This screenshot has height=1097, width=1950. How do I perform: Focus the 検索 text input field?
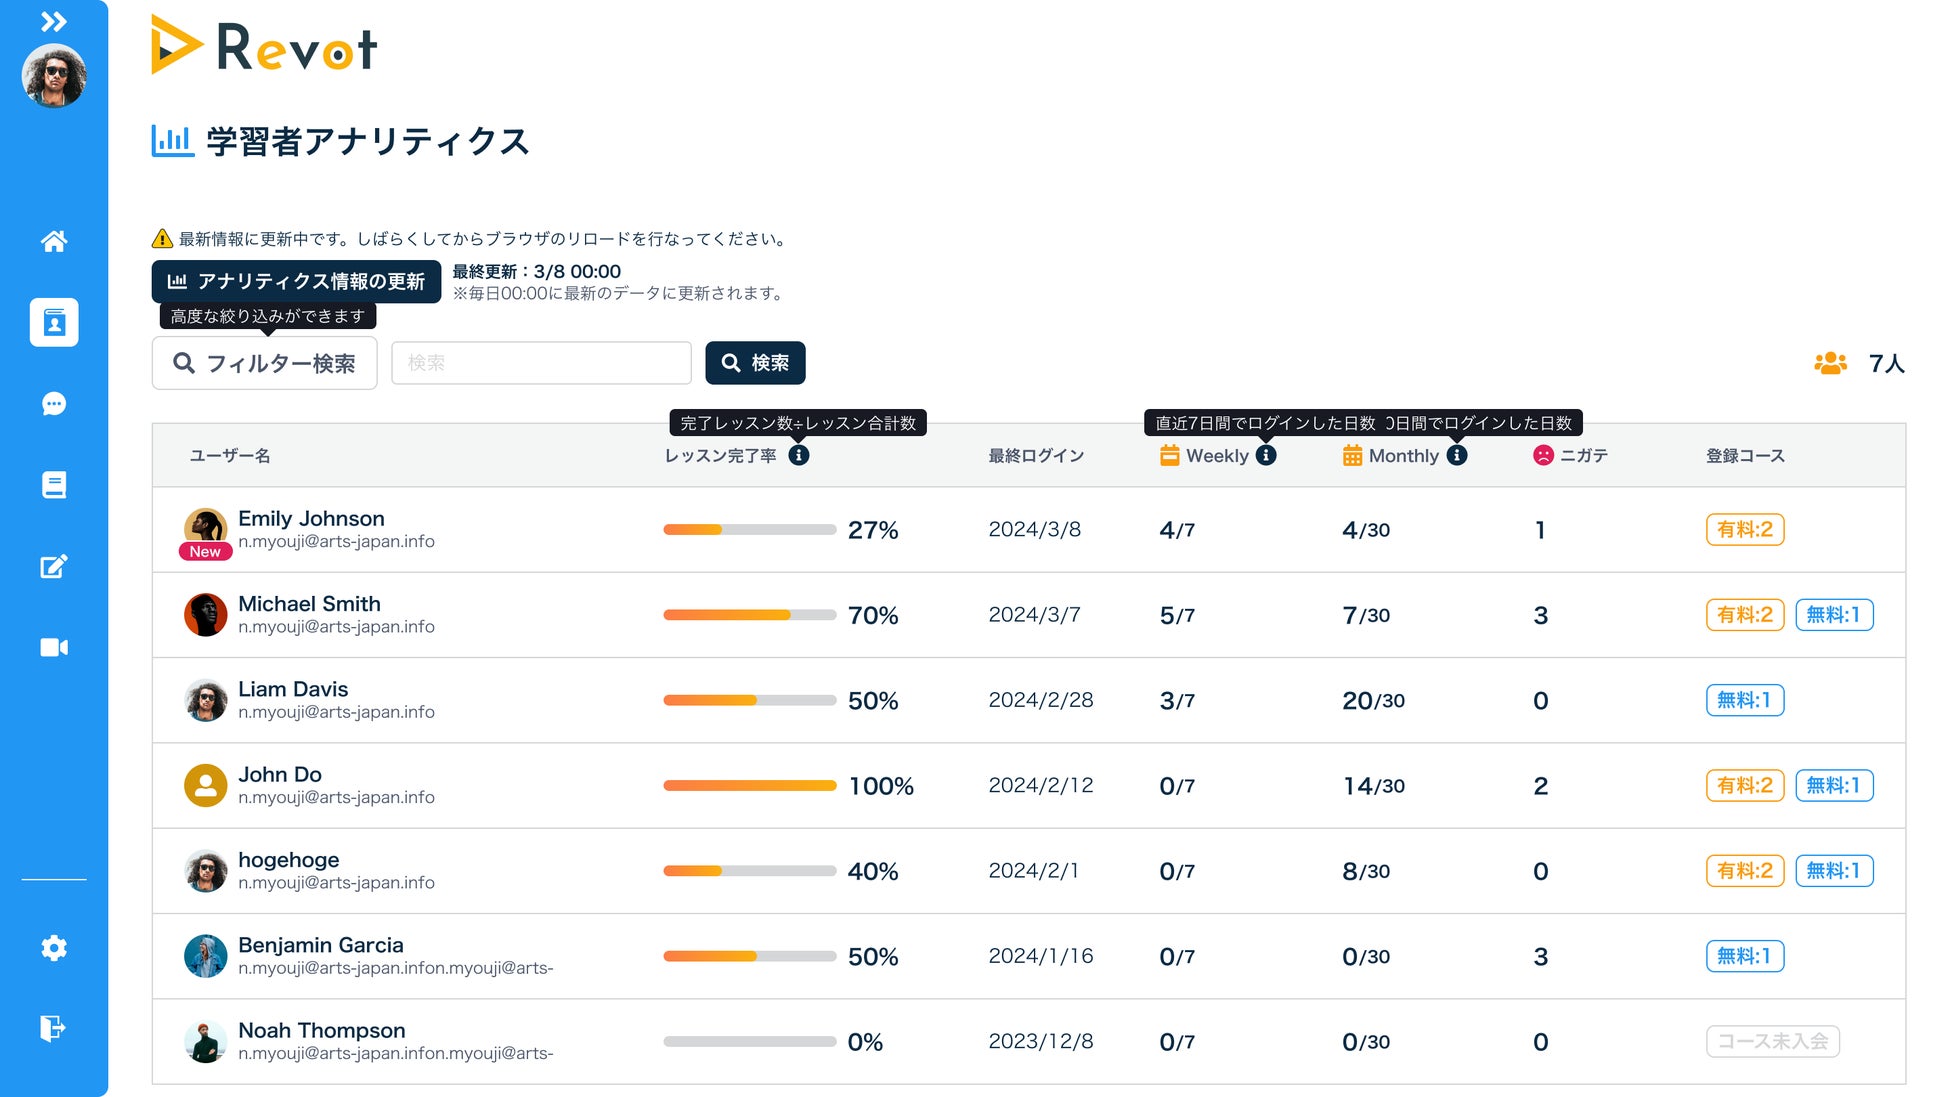[541, 363]
